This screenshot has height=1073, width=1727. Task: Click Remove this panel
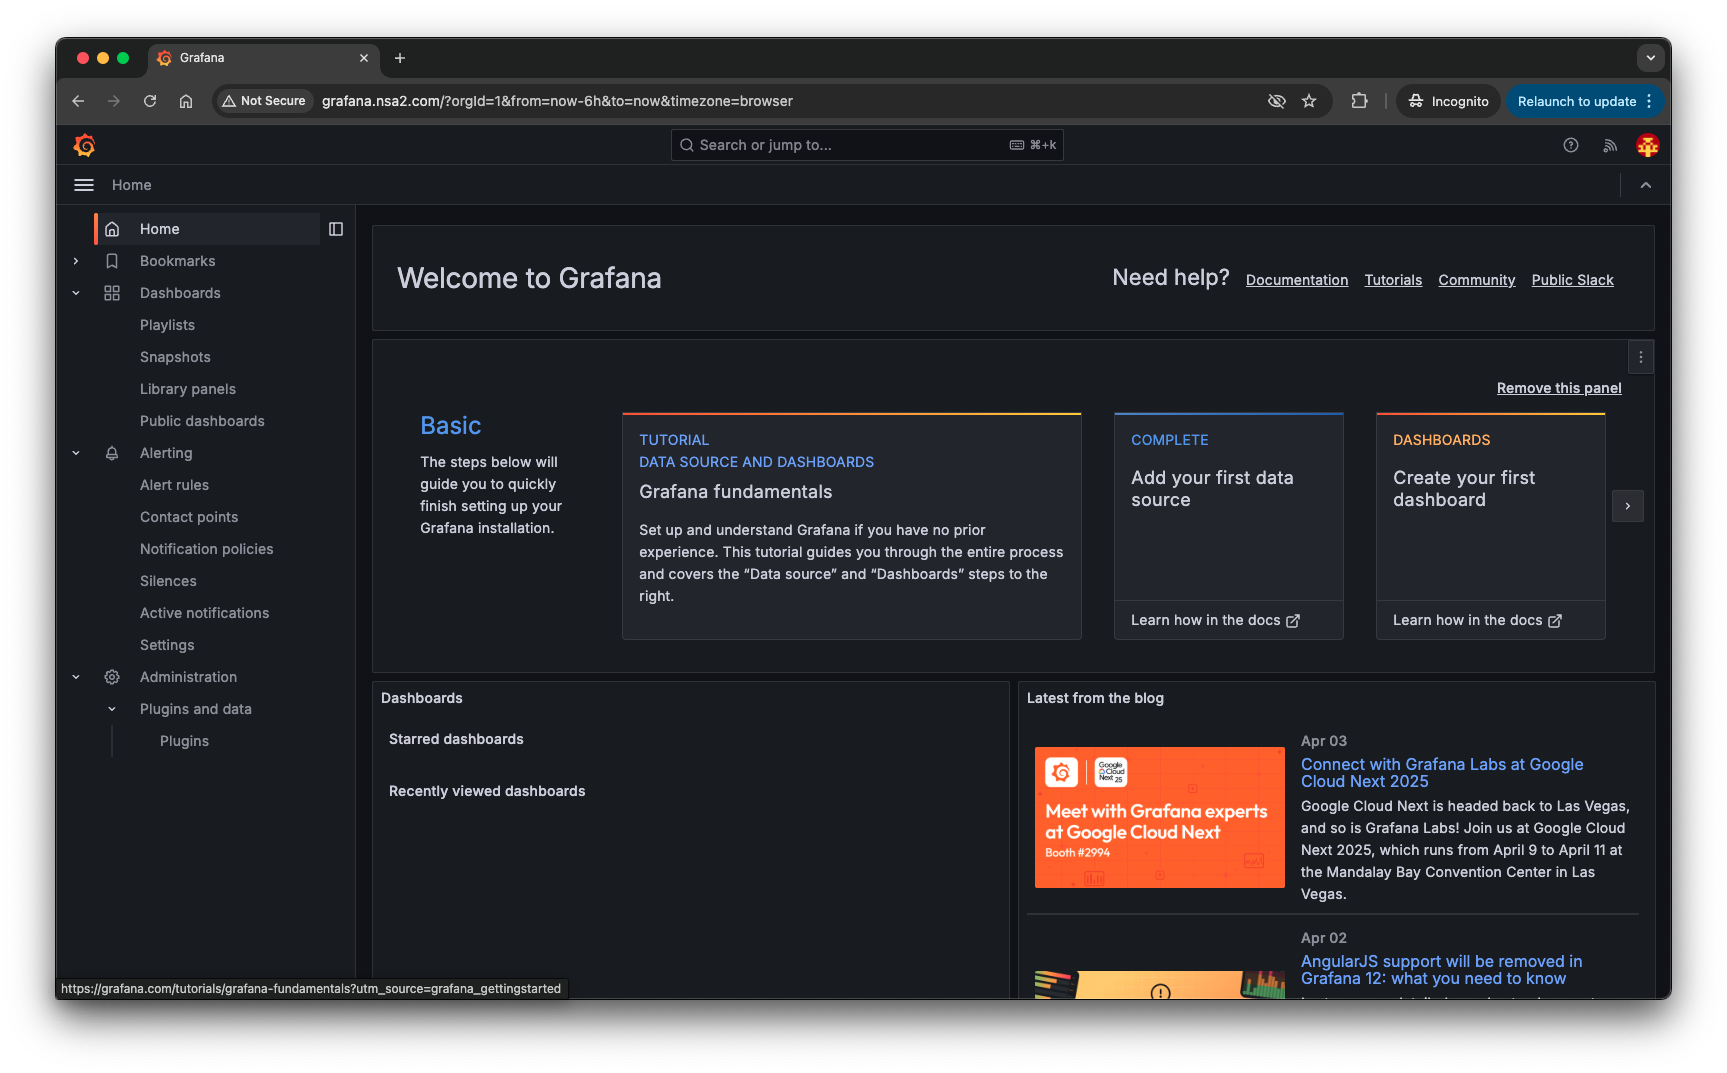pyautogui.click(x=1559, y=388)
